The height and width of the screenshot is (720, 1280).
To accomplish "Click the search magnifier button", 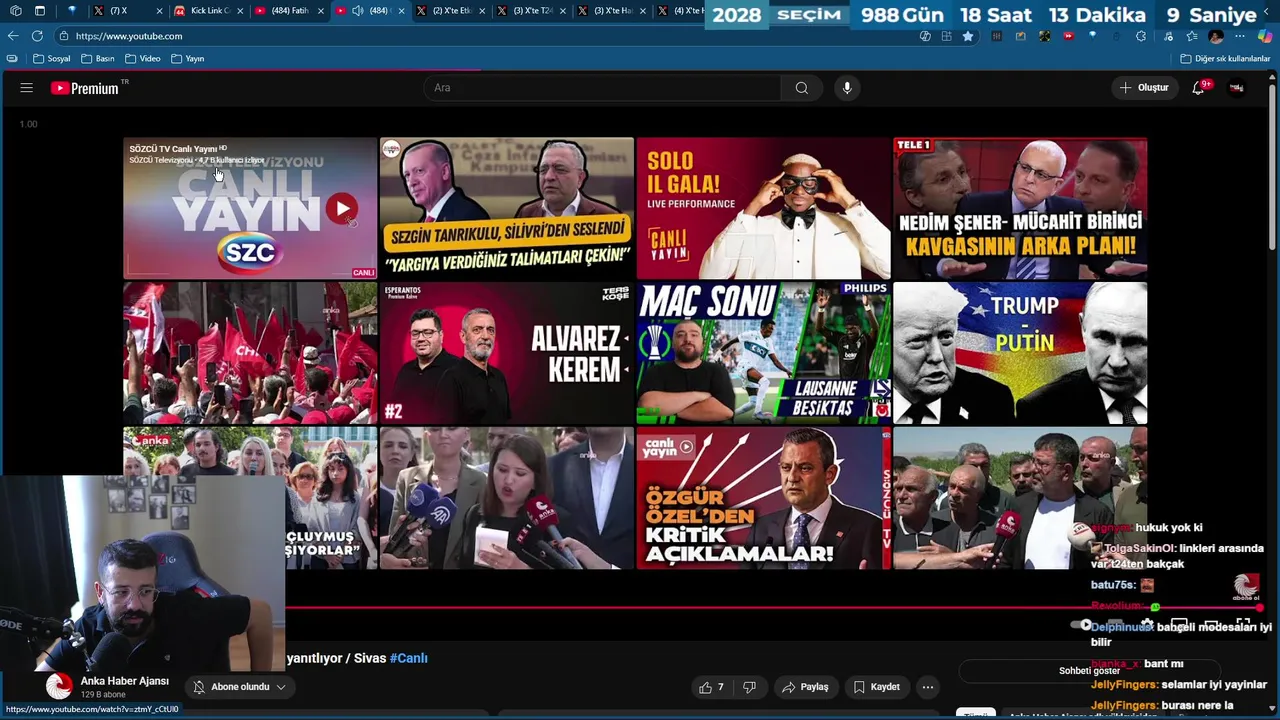I will [802, 88].
